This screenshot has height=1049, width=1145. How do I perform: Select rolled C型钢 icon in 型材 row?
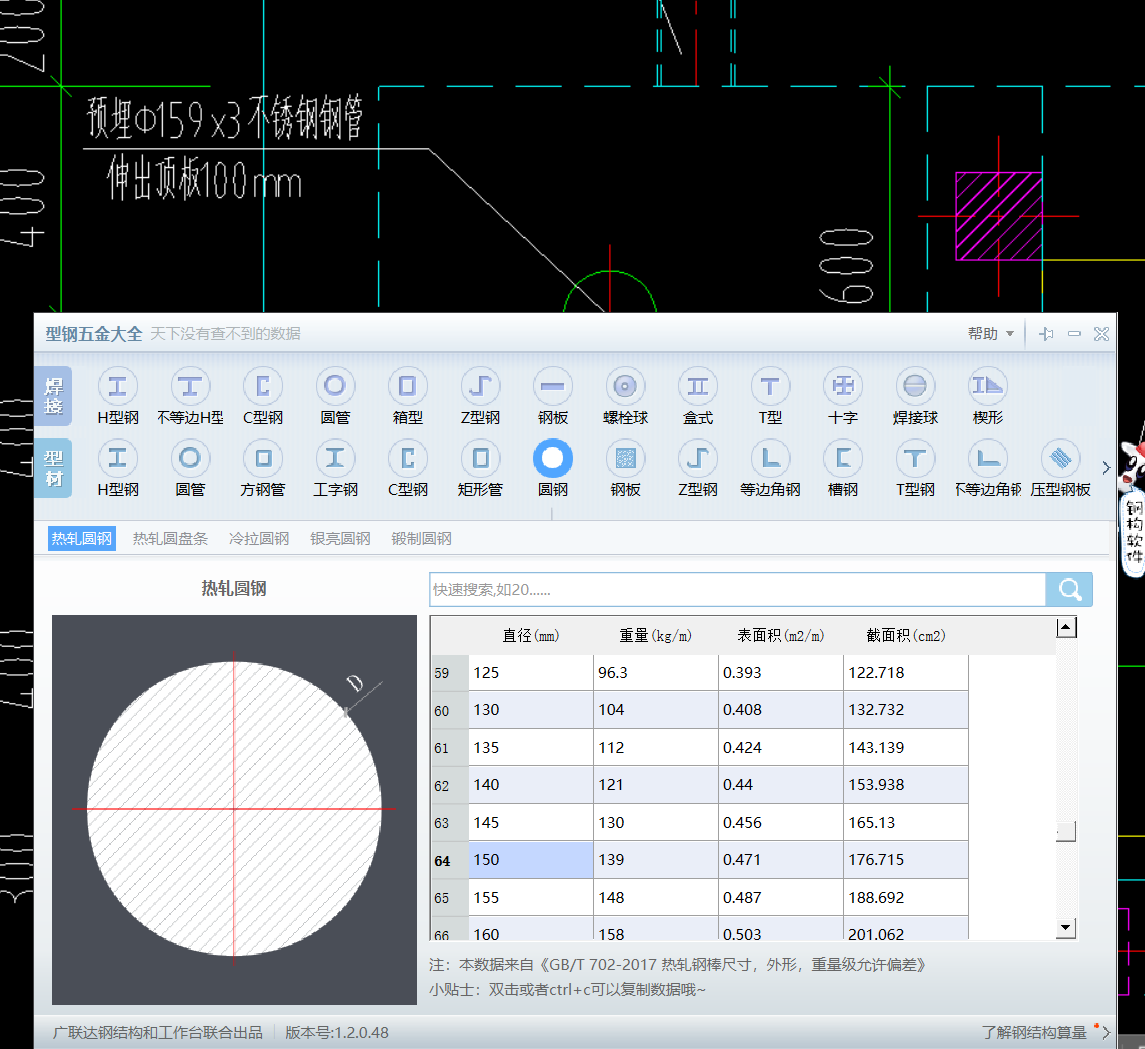click(407, 458)
